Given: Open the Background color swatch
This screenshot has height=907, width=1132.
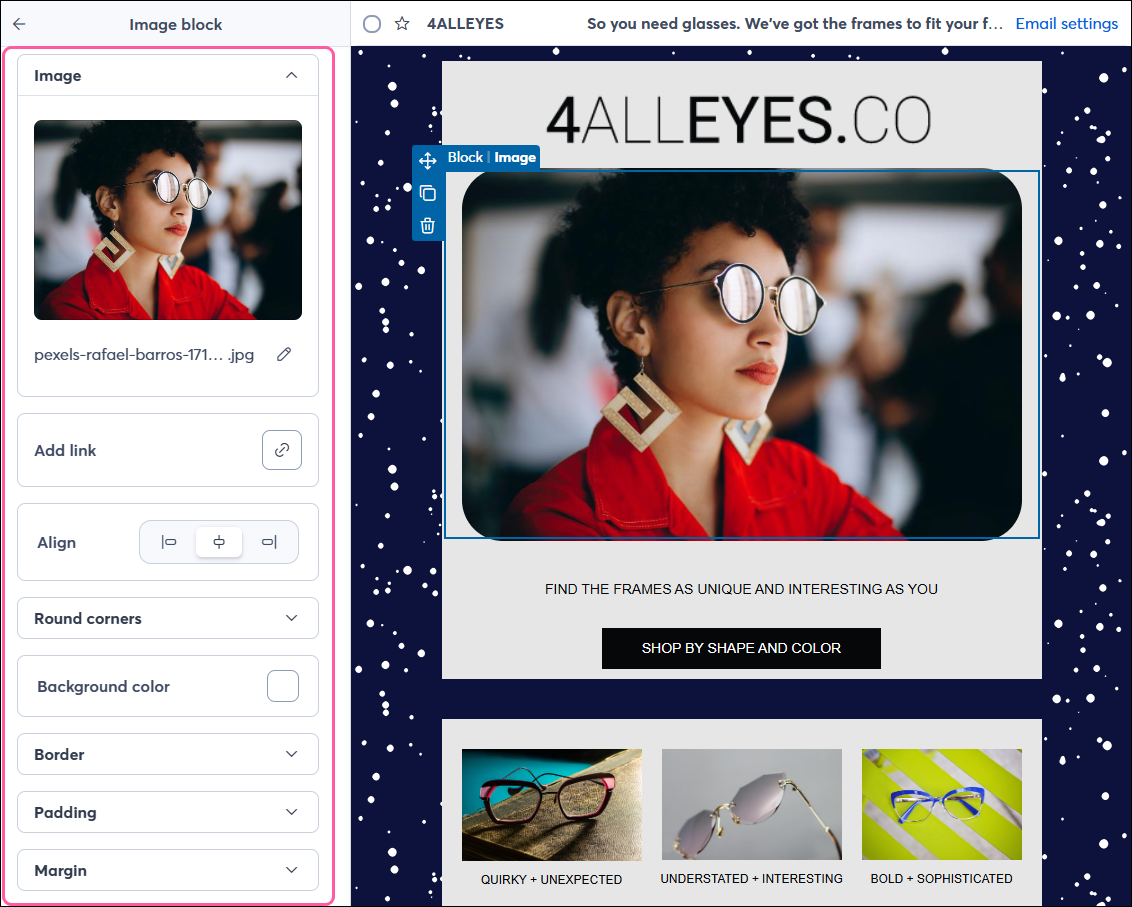Looking at the screenshot, I should [x=283, y=686].
